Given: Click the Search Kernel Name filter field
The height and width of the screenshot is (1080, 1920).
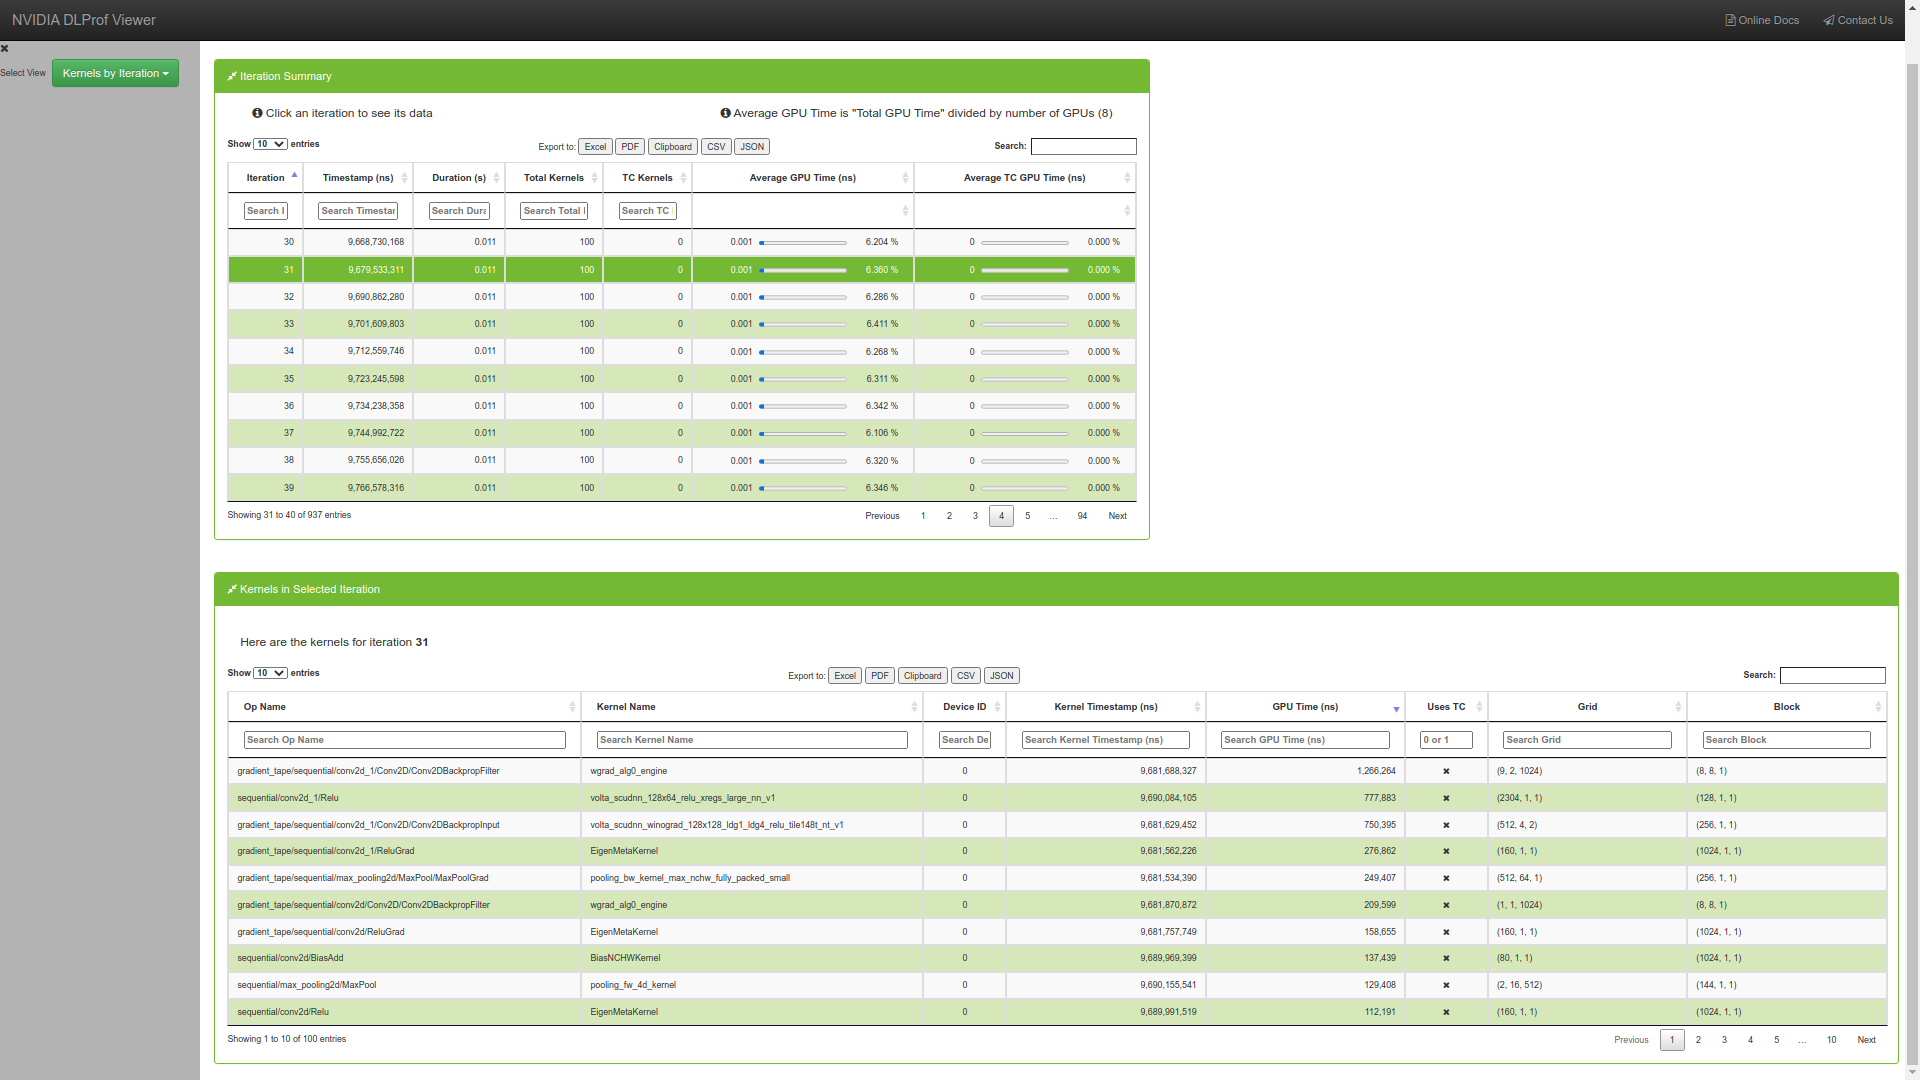Looking at the screenshot, I should click(752, 740).
